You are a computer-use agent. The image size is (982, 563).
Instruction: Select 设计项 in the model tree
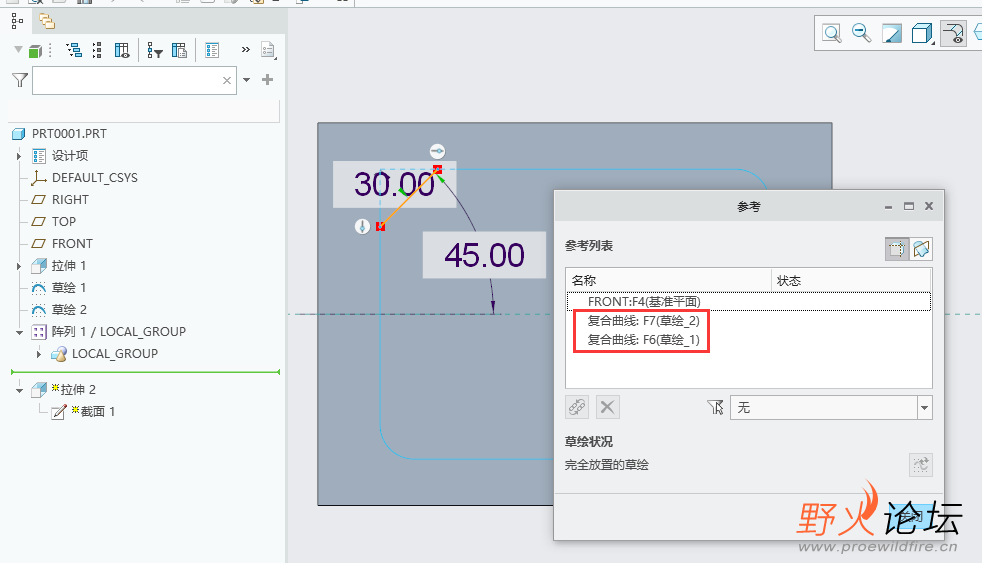[x=70, y=155]
